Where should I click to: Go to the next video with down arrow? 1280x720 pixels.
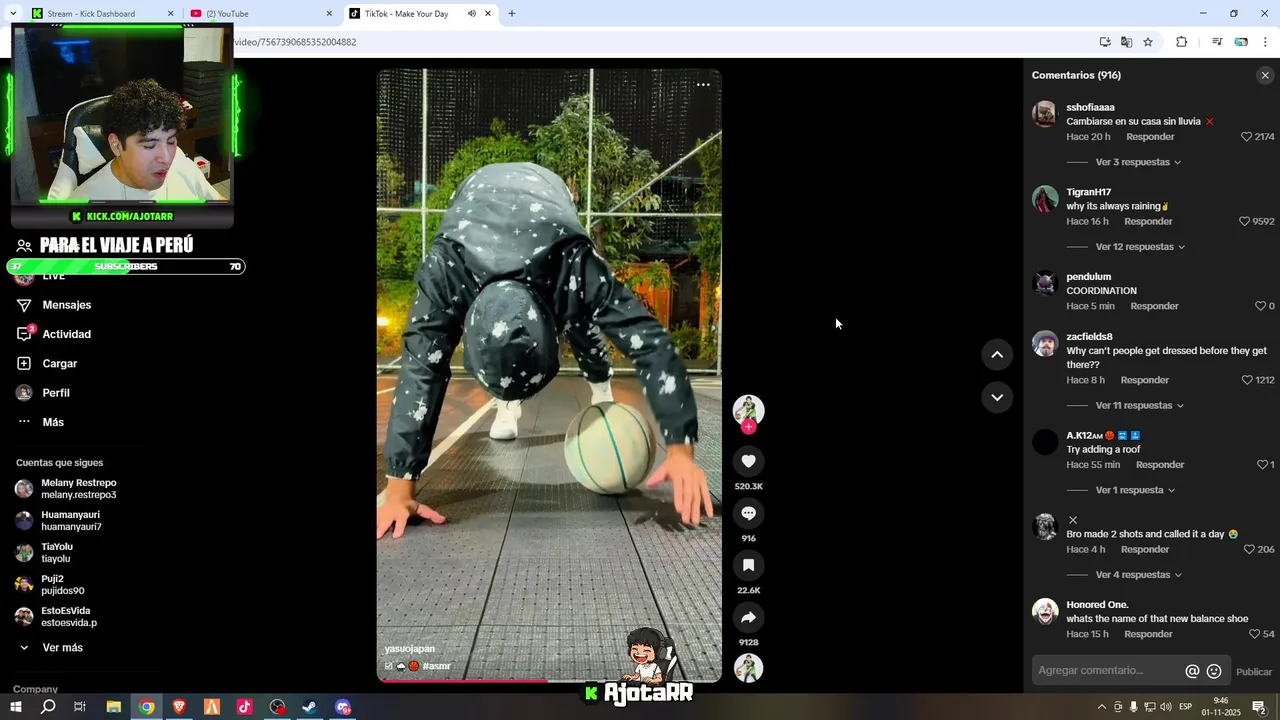tap(997, 397)
